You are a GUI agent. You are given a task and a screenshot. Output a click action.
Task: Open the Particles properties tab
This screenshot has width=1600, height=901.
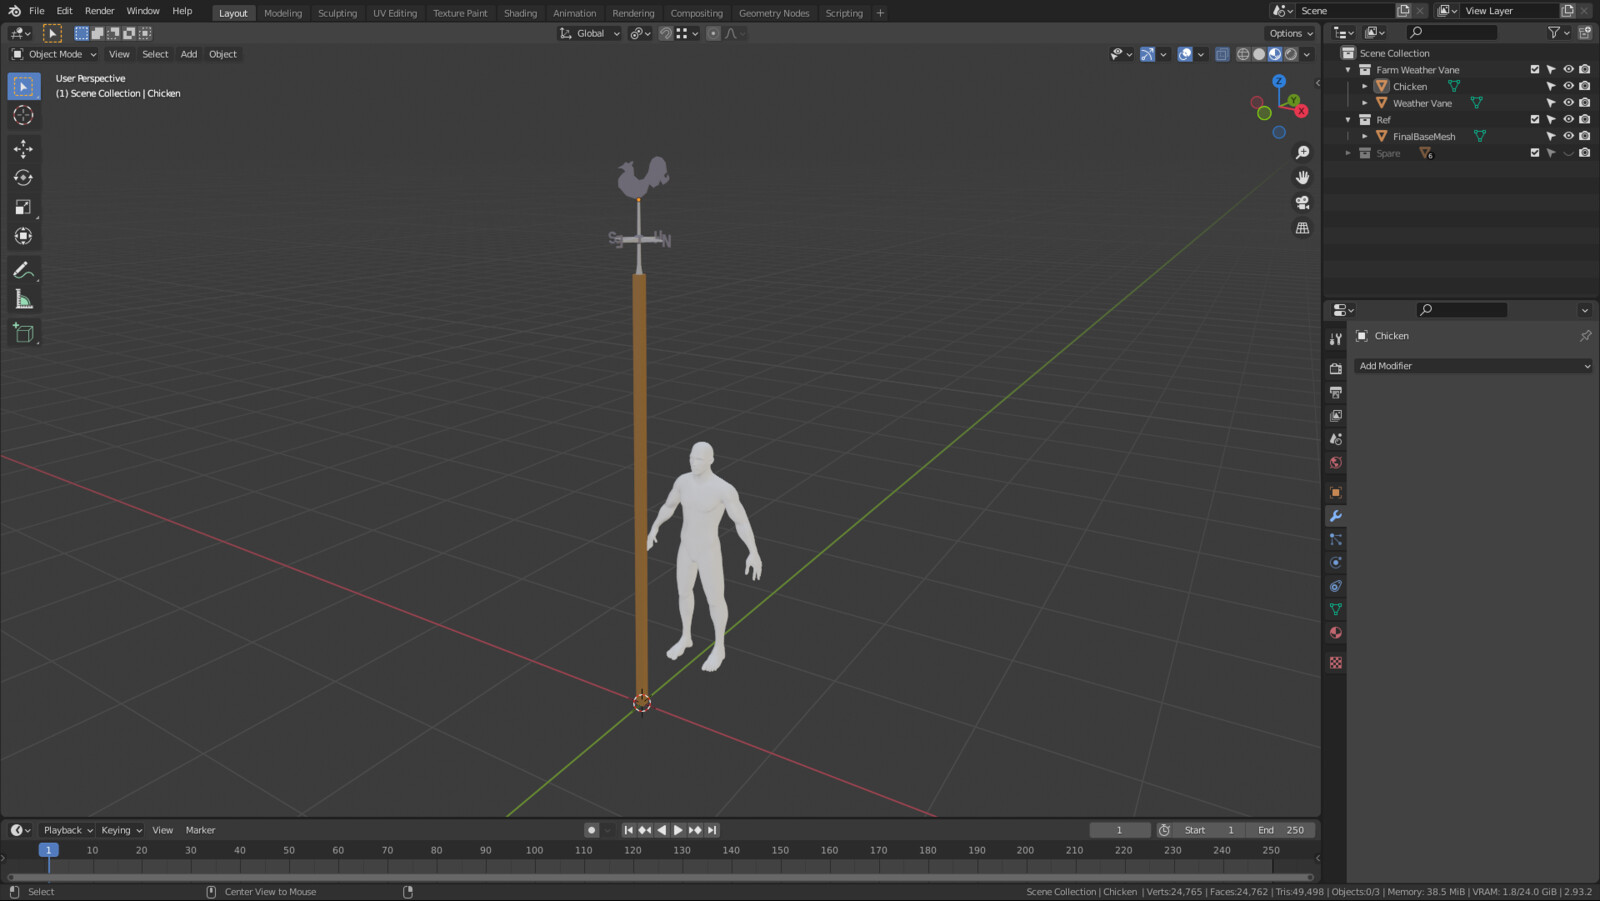pos(1335,539)
